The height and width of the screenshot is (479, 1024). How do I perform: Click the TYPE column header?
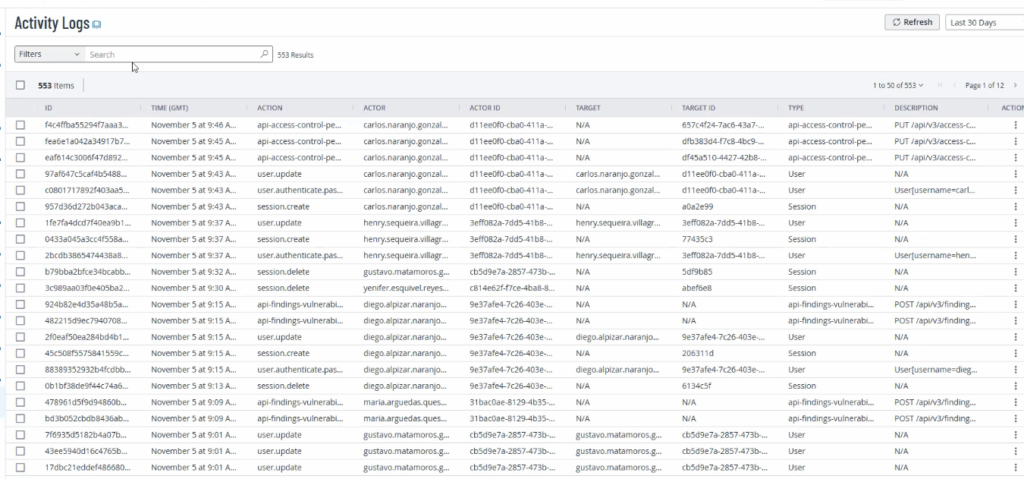796,107
